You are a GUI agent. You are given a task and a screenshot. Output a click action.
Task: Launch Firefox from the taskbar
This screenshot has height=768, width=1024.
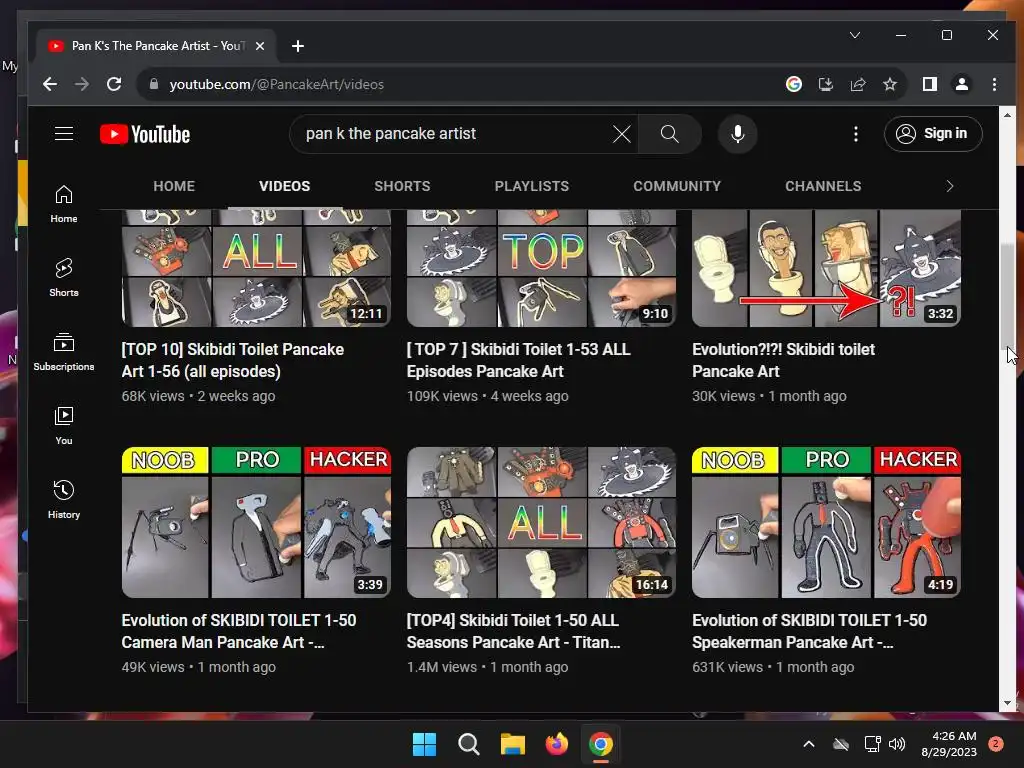pos(556,744)
